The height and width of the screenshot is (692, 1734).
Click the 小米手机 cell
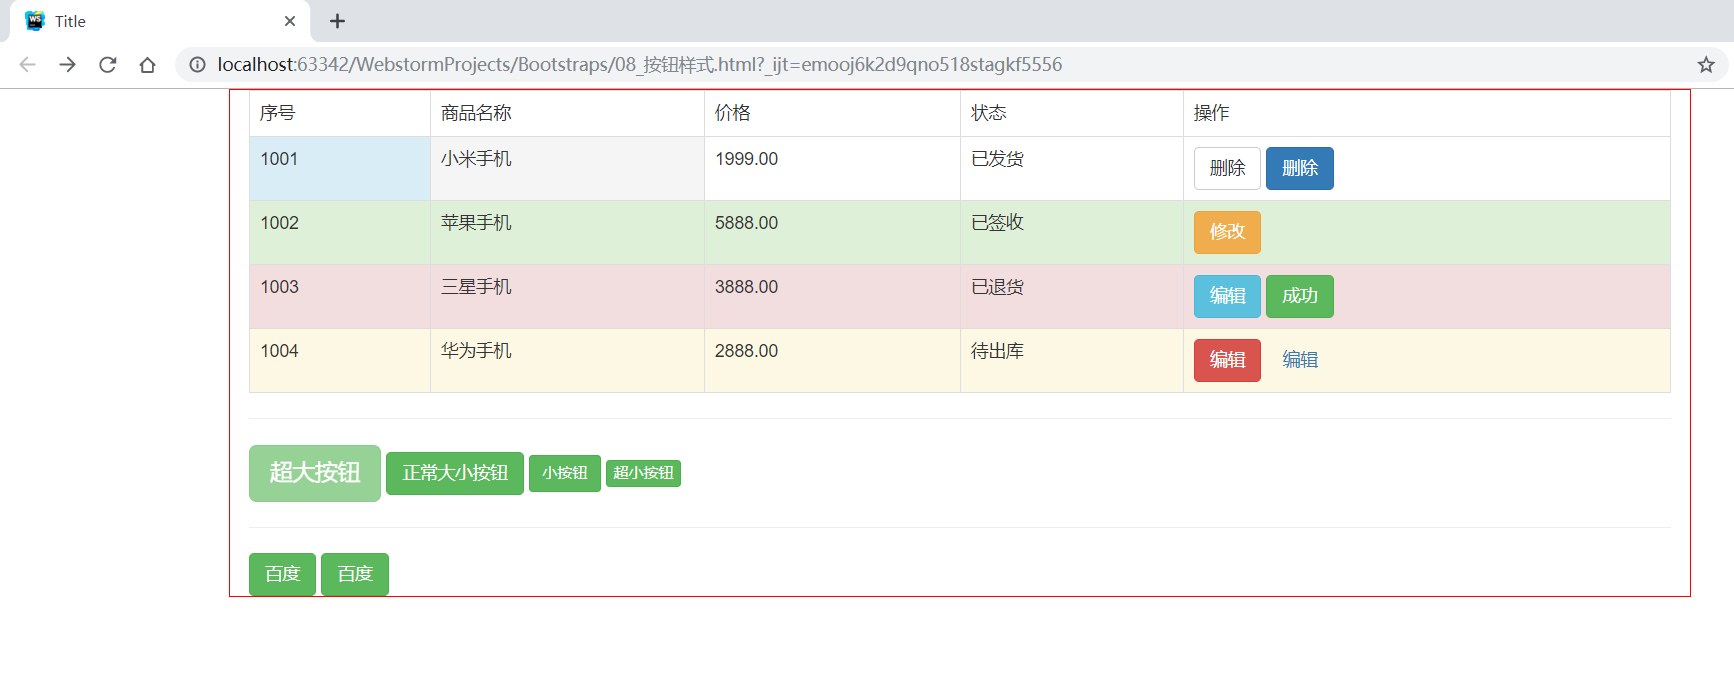pos(567,169)
